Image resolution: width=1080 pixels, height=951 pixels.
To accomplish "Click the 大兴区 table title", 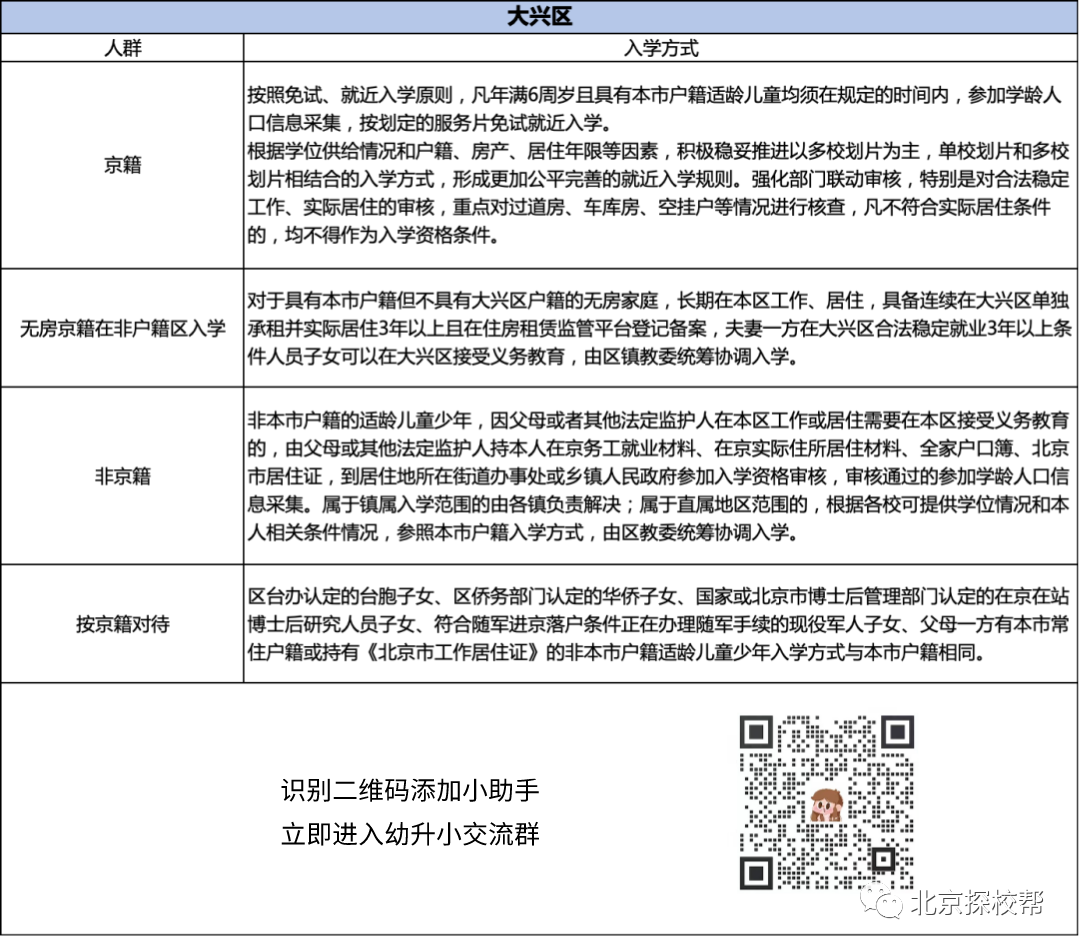I will coord(539,16).
